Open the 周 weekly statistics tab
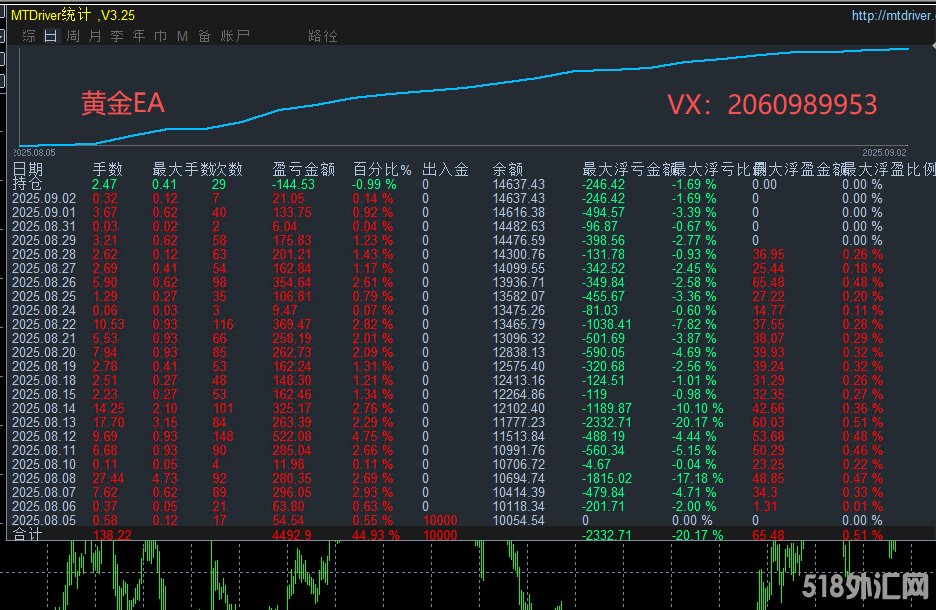Screen dimensions: 936x610 coord(73,36)
